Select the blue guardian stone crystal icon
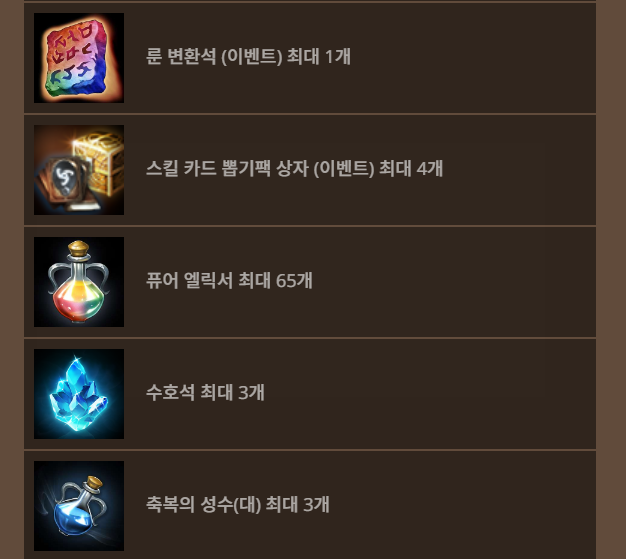This screenshot has width=626, height=559. point(79,394)
